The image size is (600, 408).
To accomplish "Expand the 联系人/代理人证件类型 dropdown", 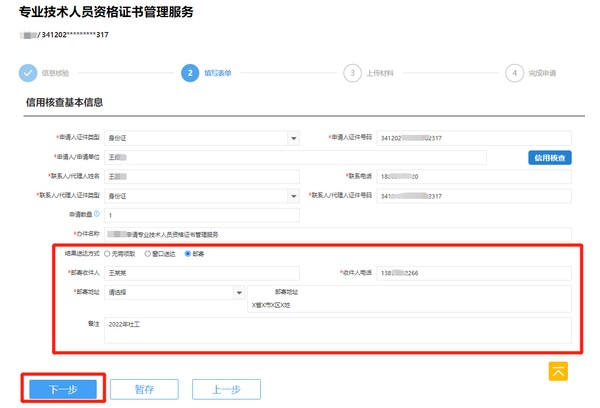I will coord(293,195).
